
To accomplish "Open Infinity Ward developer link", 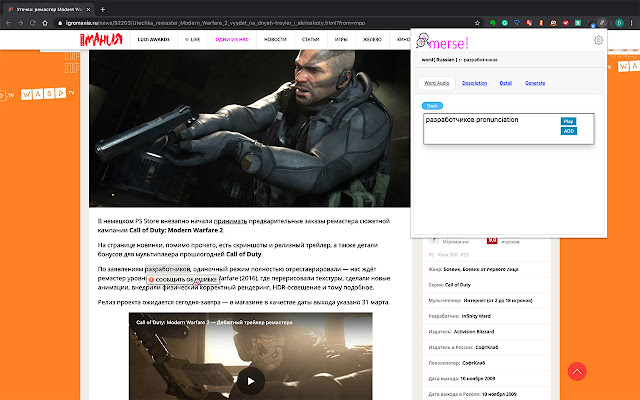I will (476, 316).
